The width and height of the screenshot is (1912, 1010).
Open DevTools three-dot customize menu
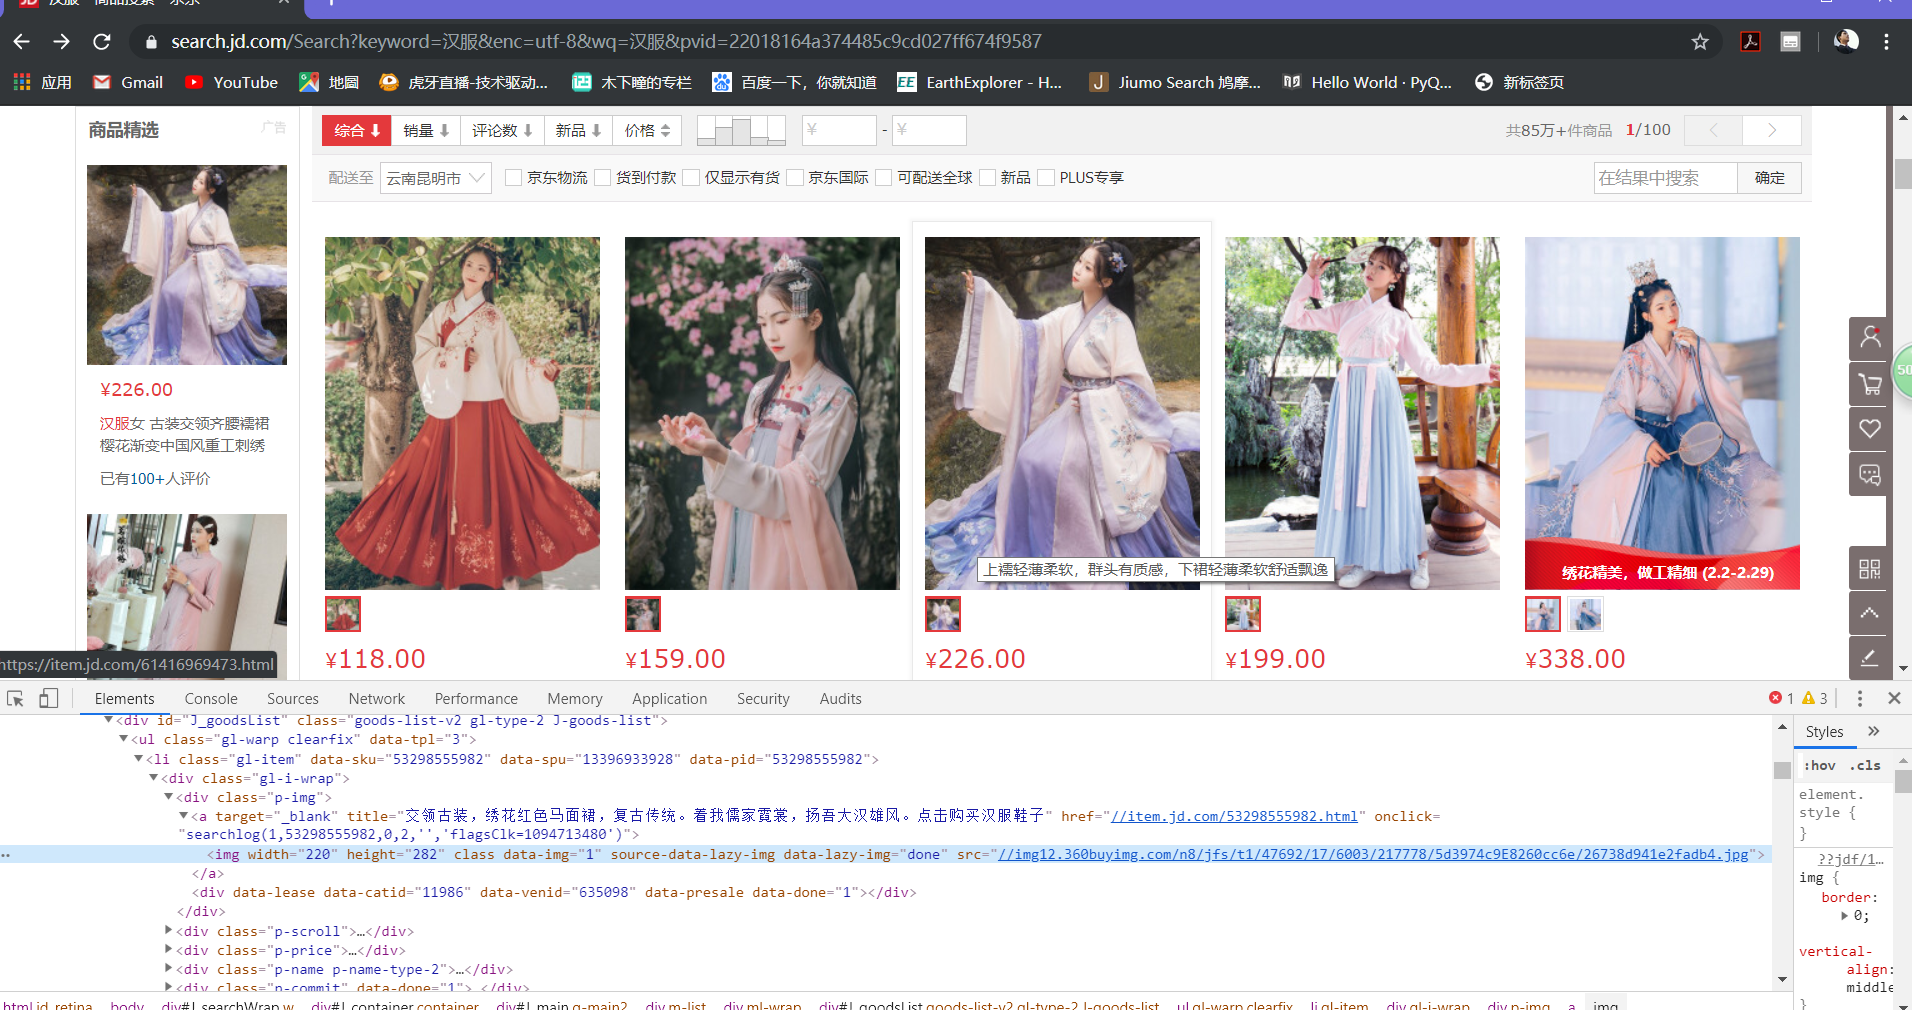pos(1859,698)
